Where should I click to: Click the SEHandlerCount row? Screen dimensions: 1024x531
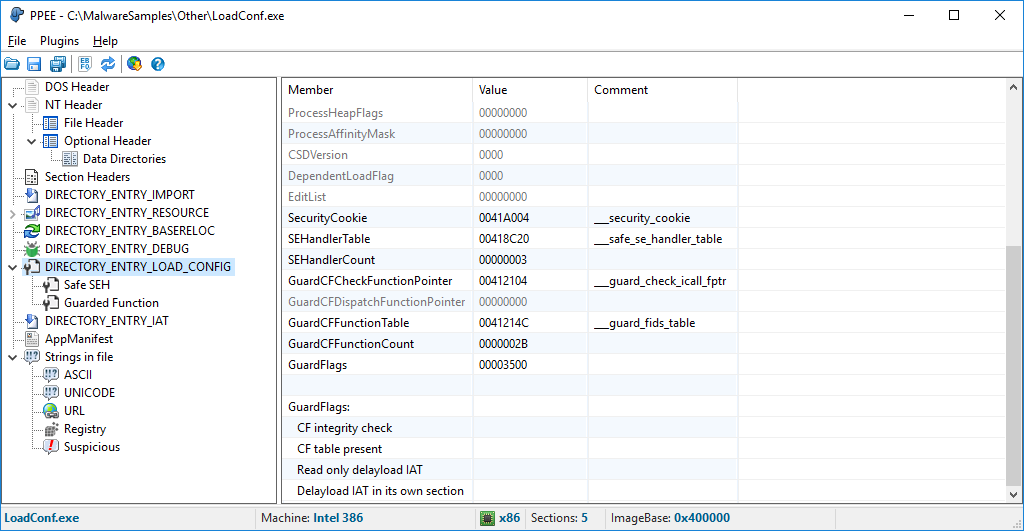click(643, 260)
